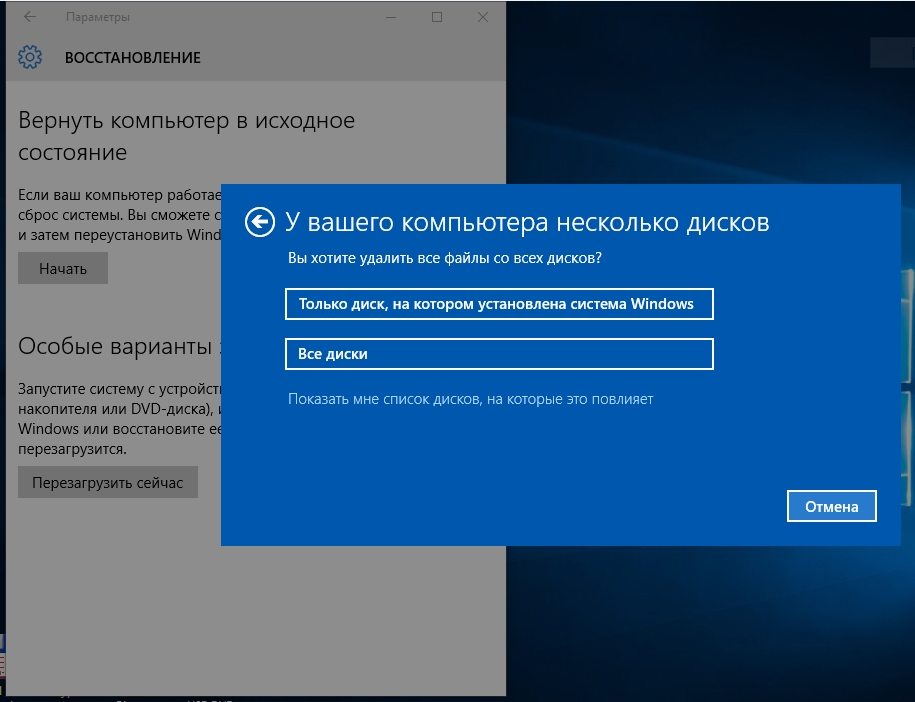Screen dimensions: 915x702
Task: Open Показать мне список дисков link
Action: click(x=470, y=399)
